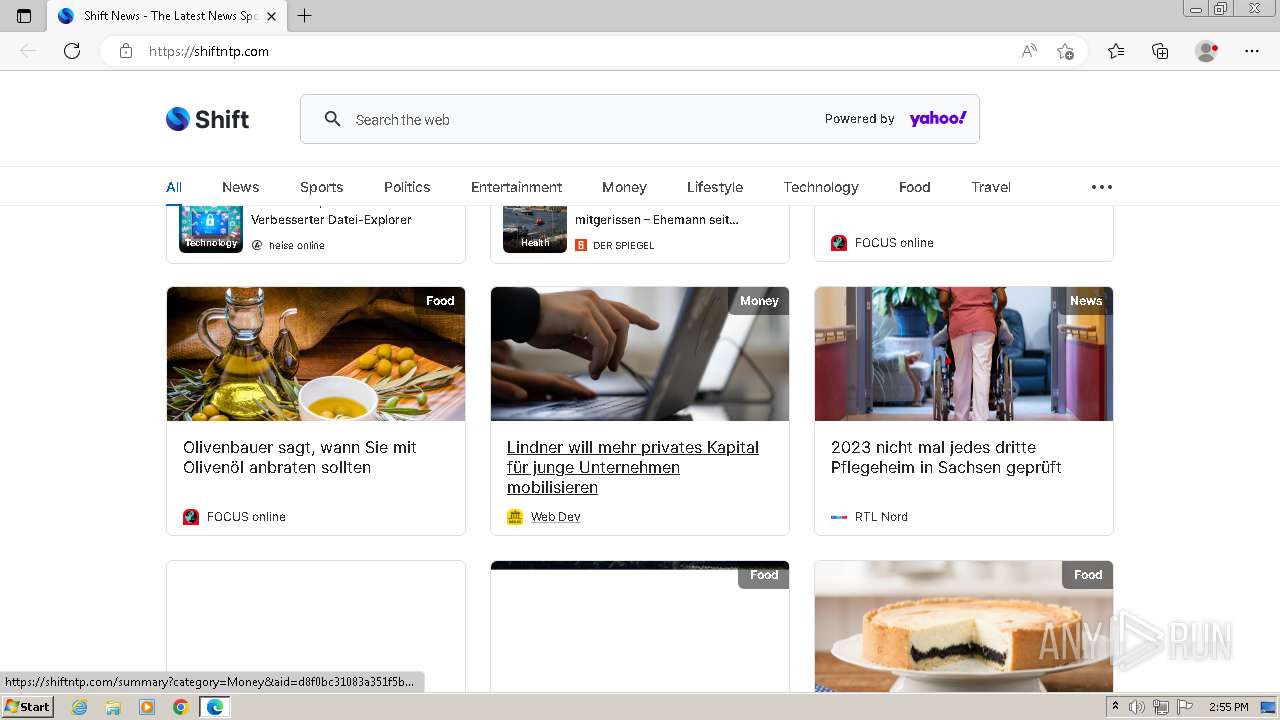Image resolution: width=1280 pixels, height=720 pixels.
Task: Click the browser address bar URL
Action: (209, 51)
